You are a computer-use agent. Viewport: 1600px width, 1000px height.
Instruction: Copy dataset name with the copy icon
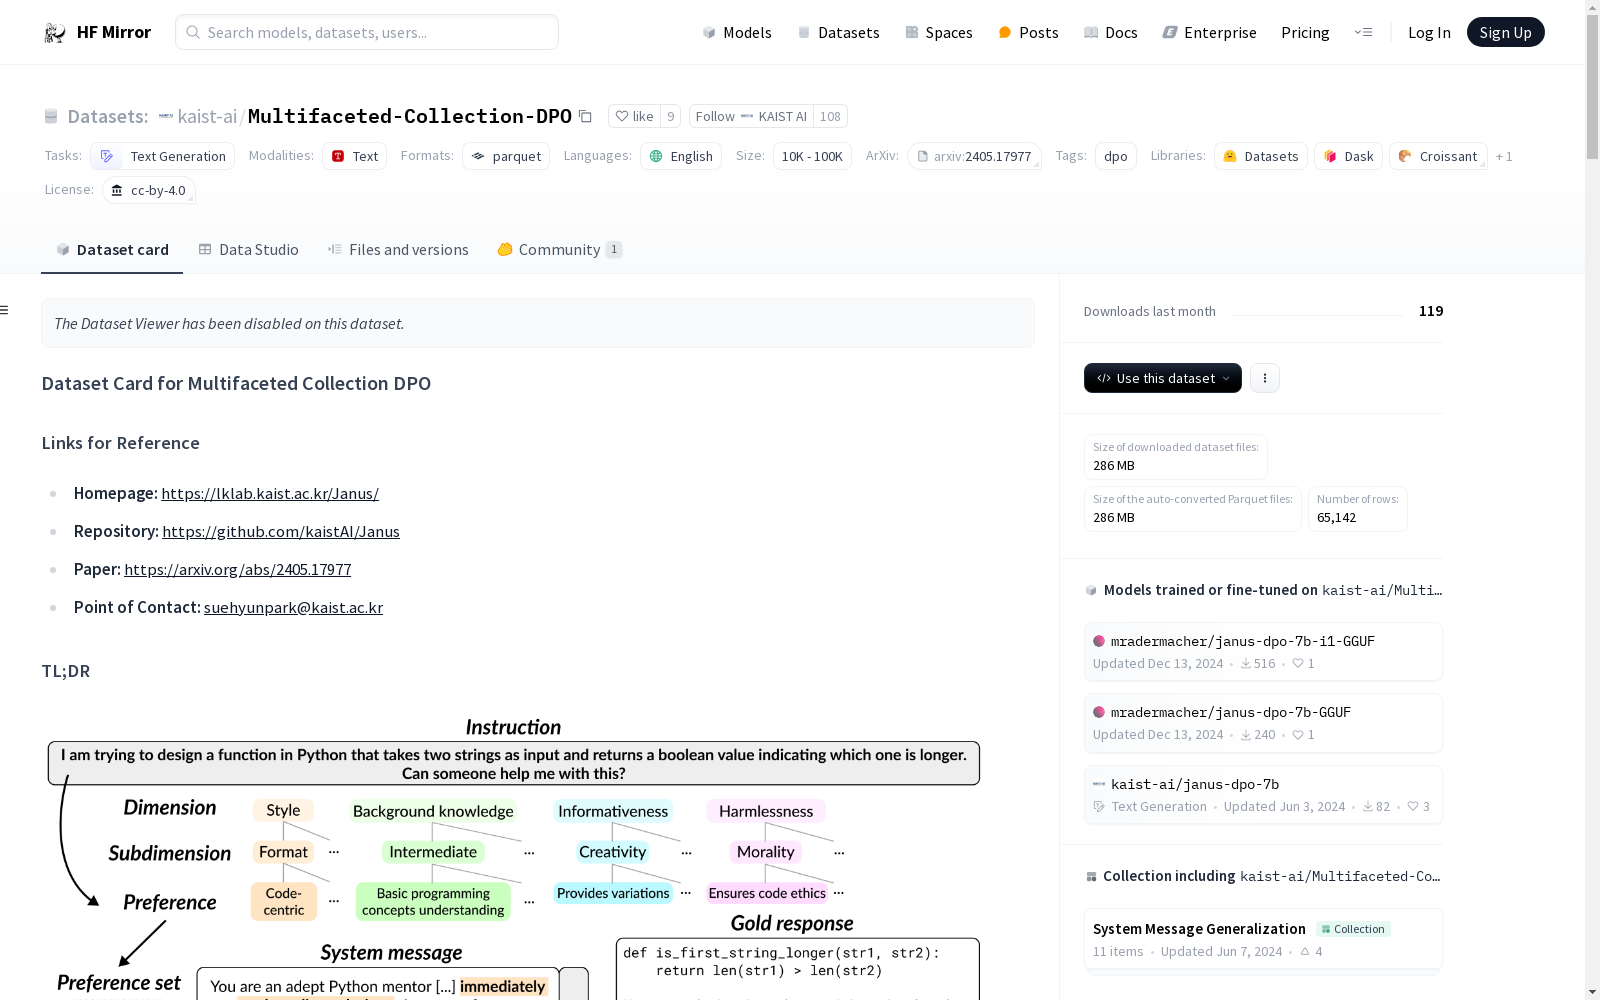tap(586, 117)
